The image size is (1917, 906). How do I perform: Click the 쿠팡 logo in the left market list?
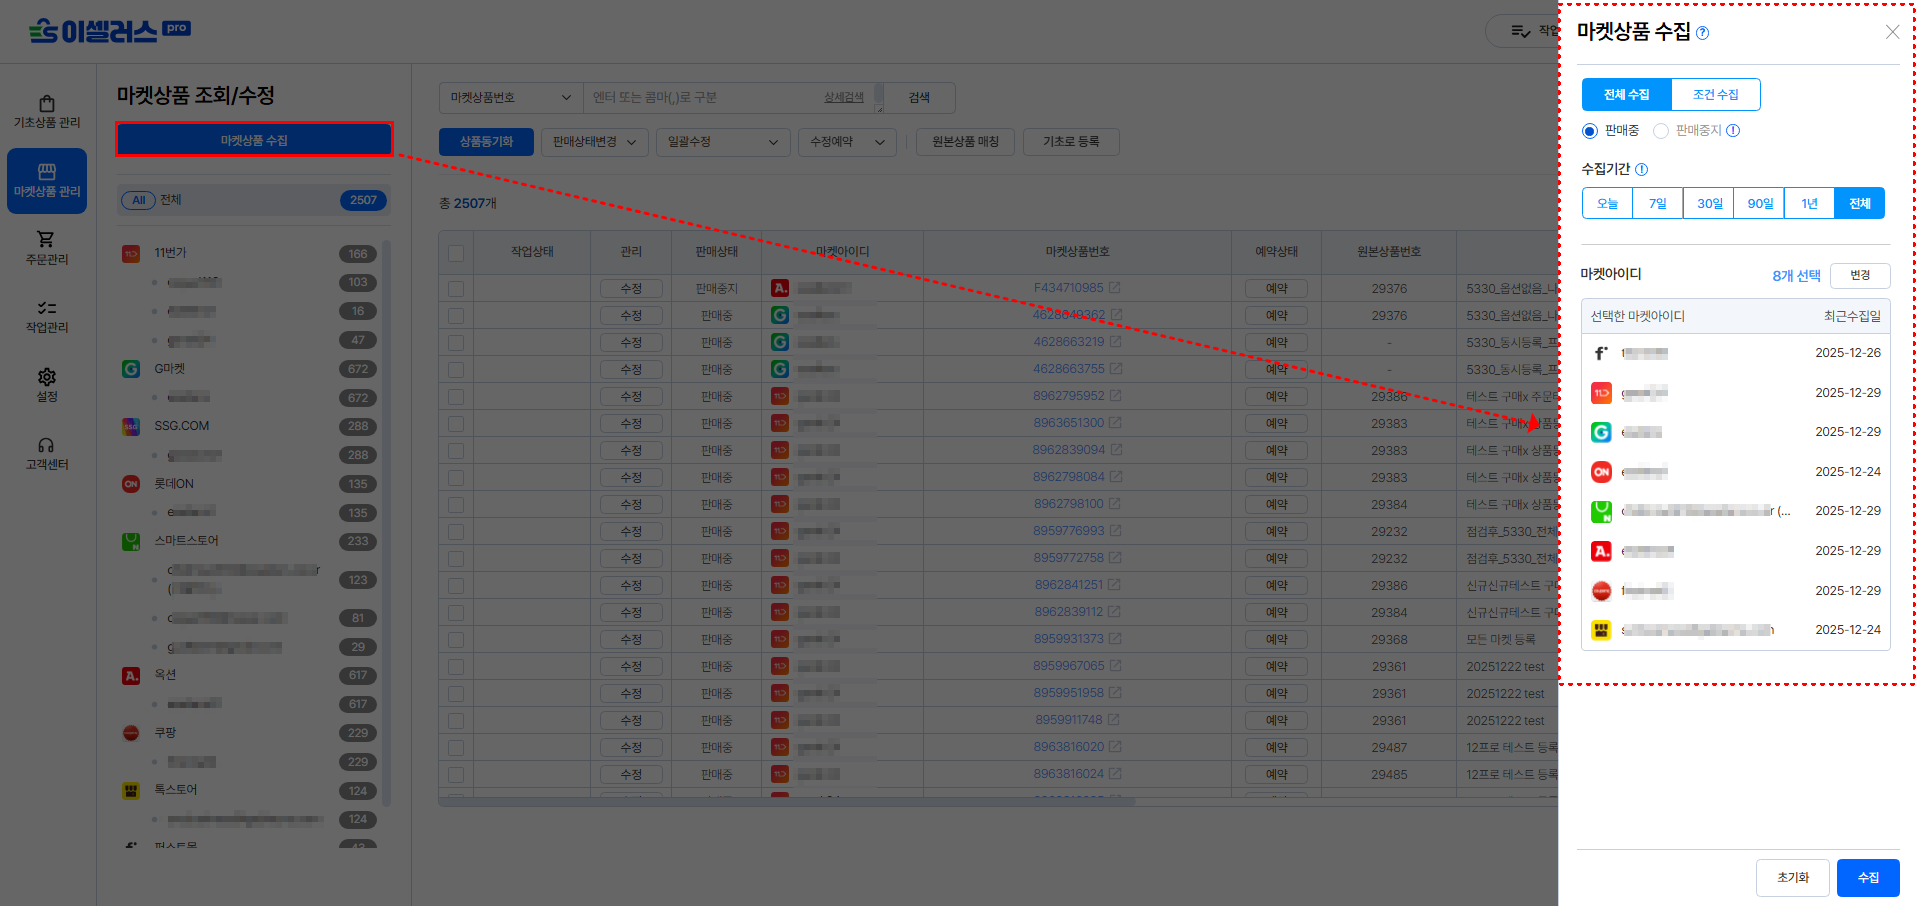click(x=131, y=733)
